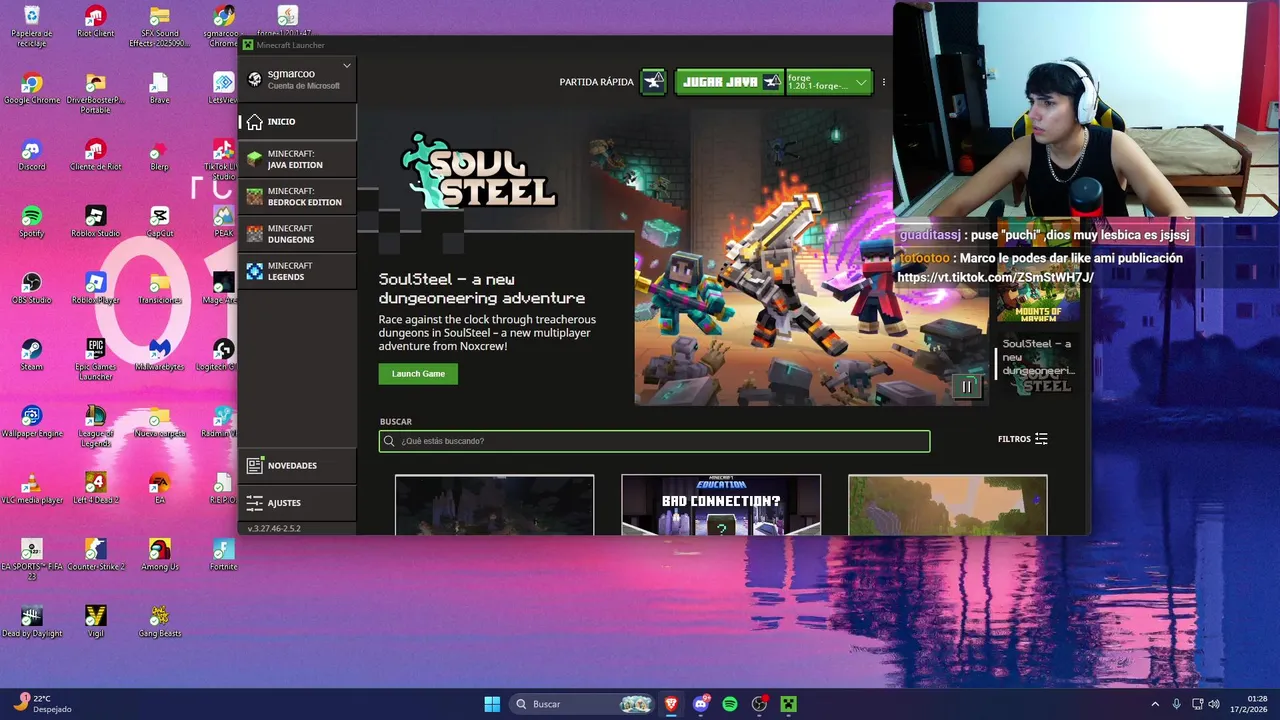
Task: Open the Fortnite desktop icon
Action: click(x=223, y=555)
